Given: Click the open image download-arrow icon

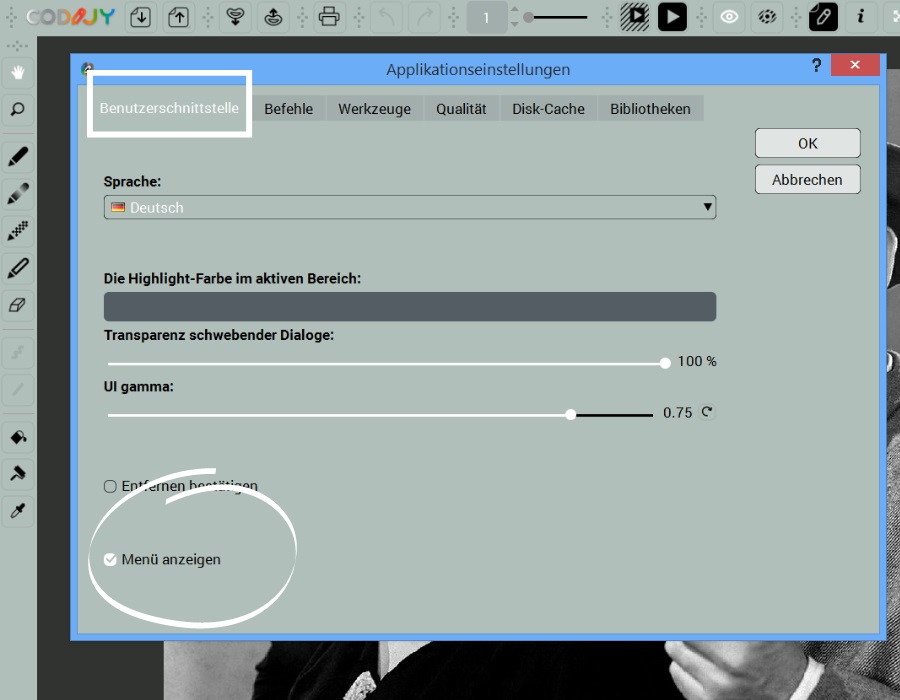Looking at the screenshot, I should [x=141, y=17].
